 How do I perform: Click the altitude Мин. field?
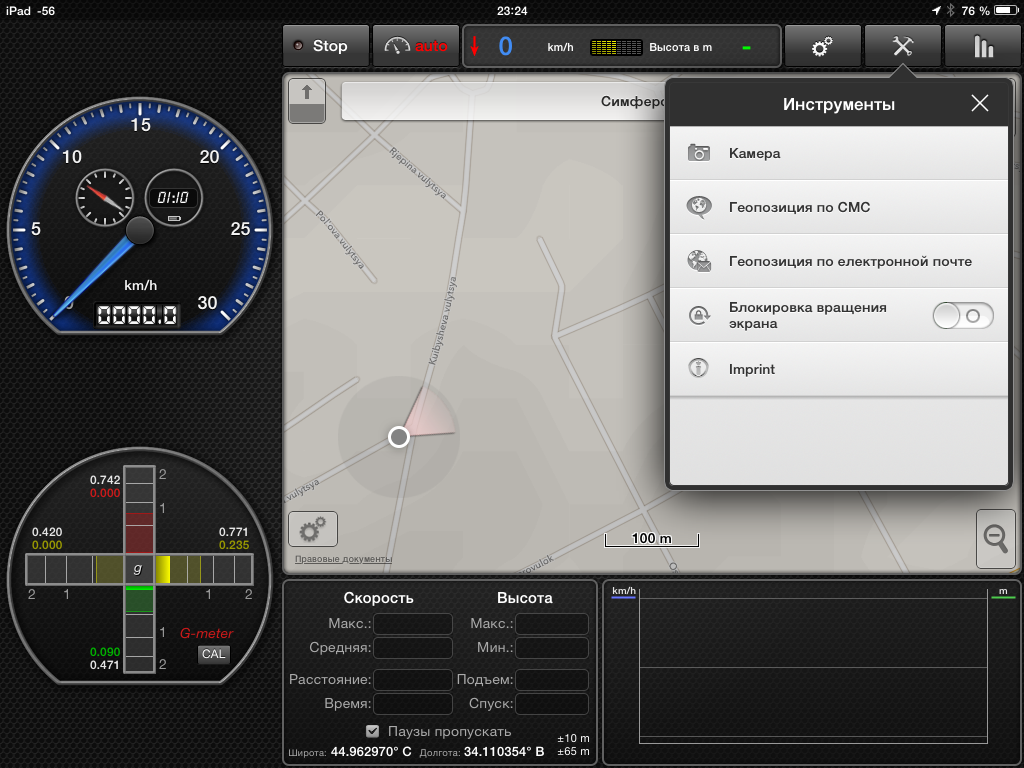click(x=552, y=648)
